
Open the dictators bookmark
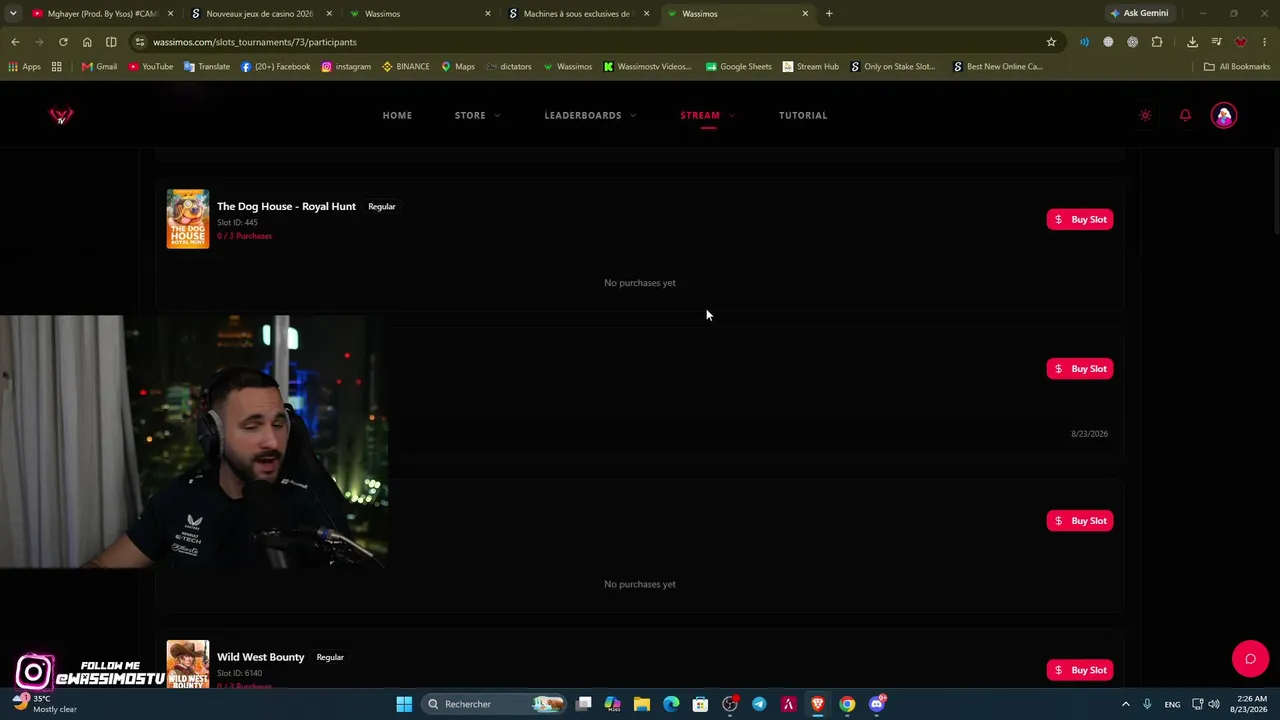(509, 67)
